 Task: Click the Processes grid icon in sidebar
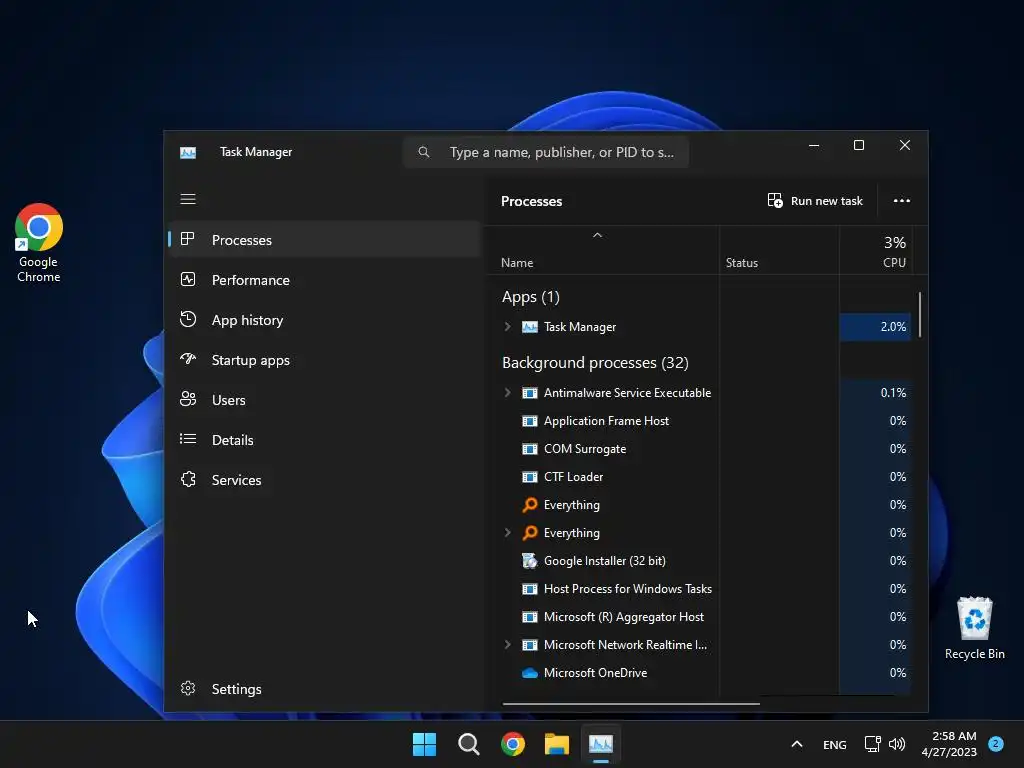tap(187, 239)
